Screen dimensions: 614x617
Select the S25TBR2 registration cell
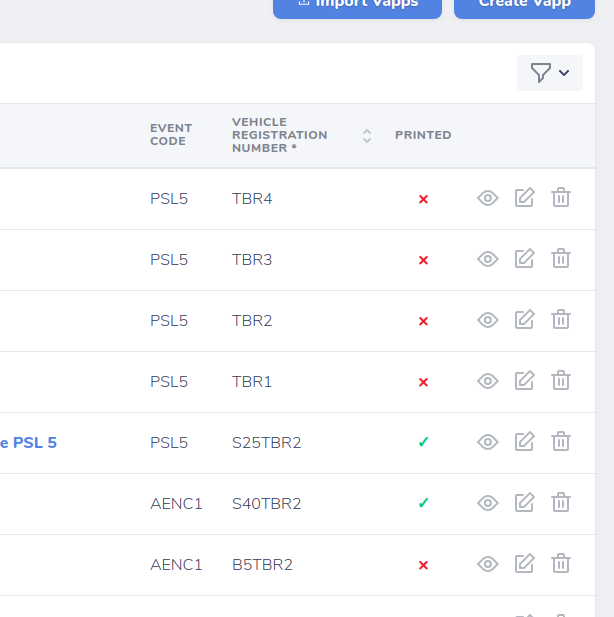266,443
